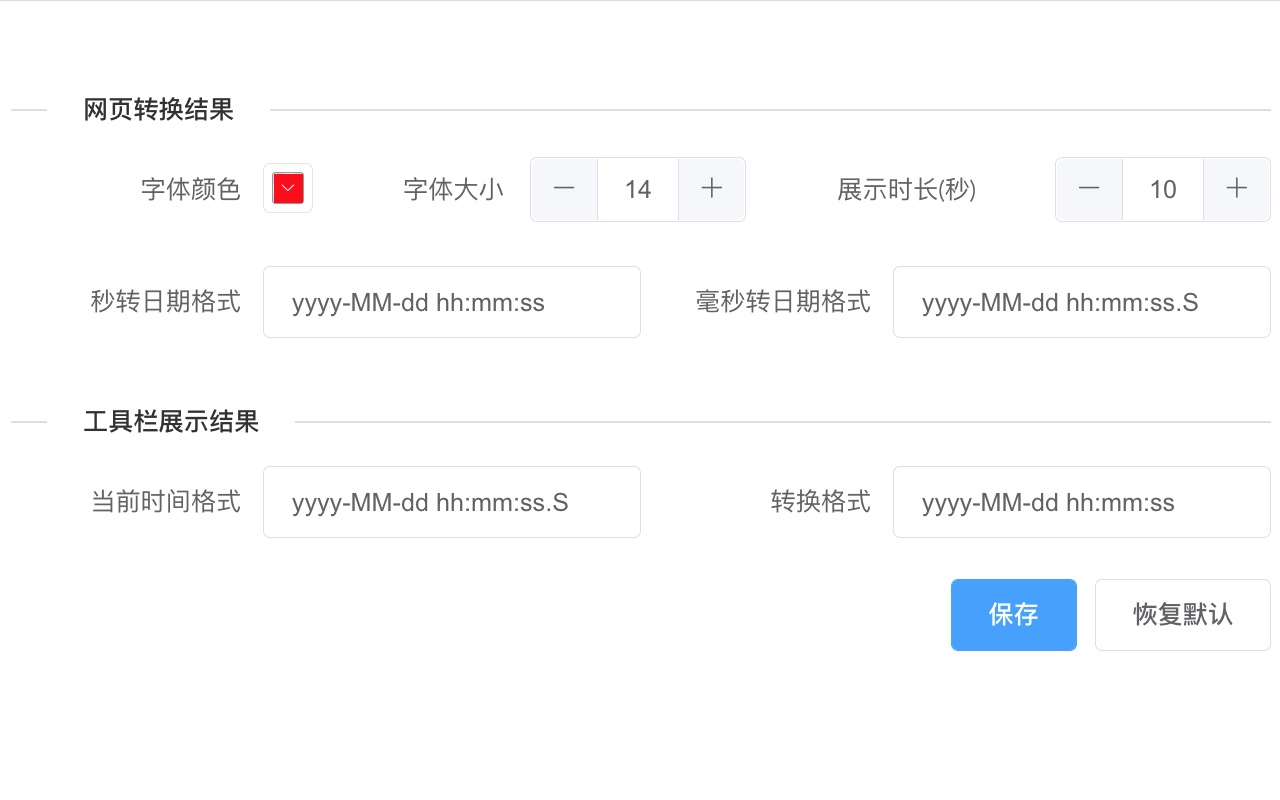Click the minus icon to decrease display duration
The width and height of the screenshot is (1280, 800).
[x=1088, y=189]
